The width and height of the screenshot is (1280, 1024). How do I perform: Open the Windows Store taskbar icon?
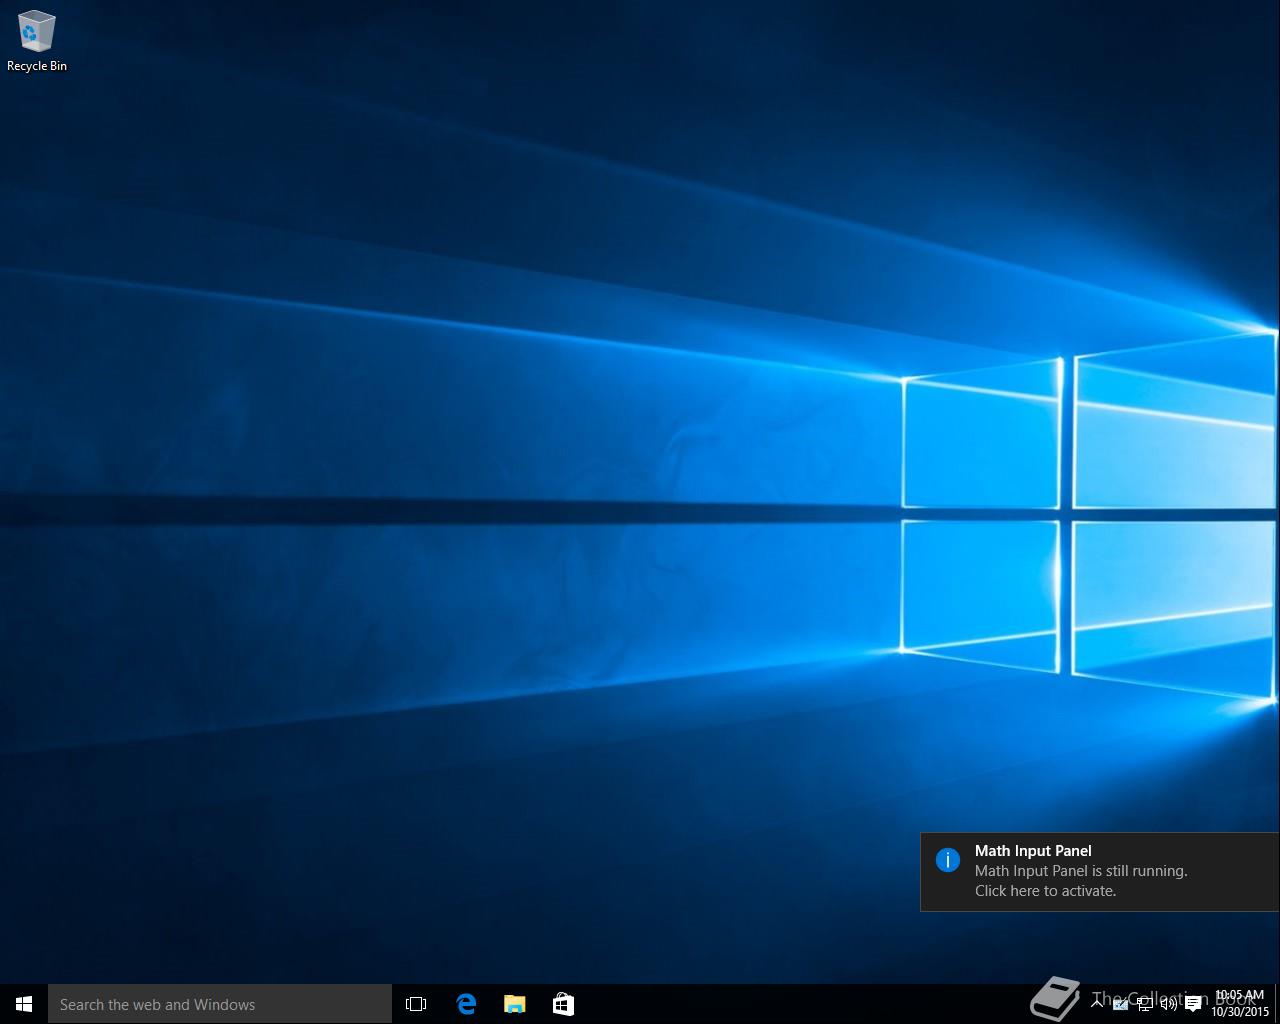click(x=563, y=1004)
